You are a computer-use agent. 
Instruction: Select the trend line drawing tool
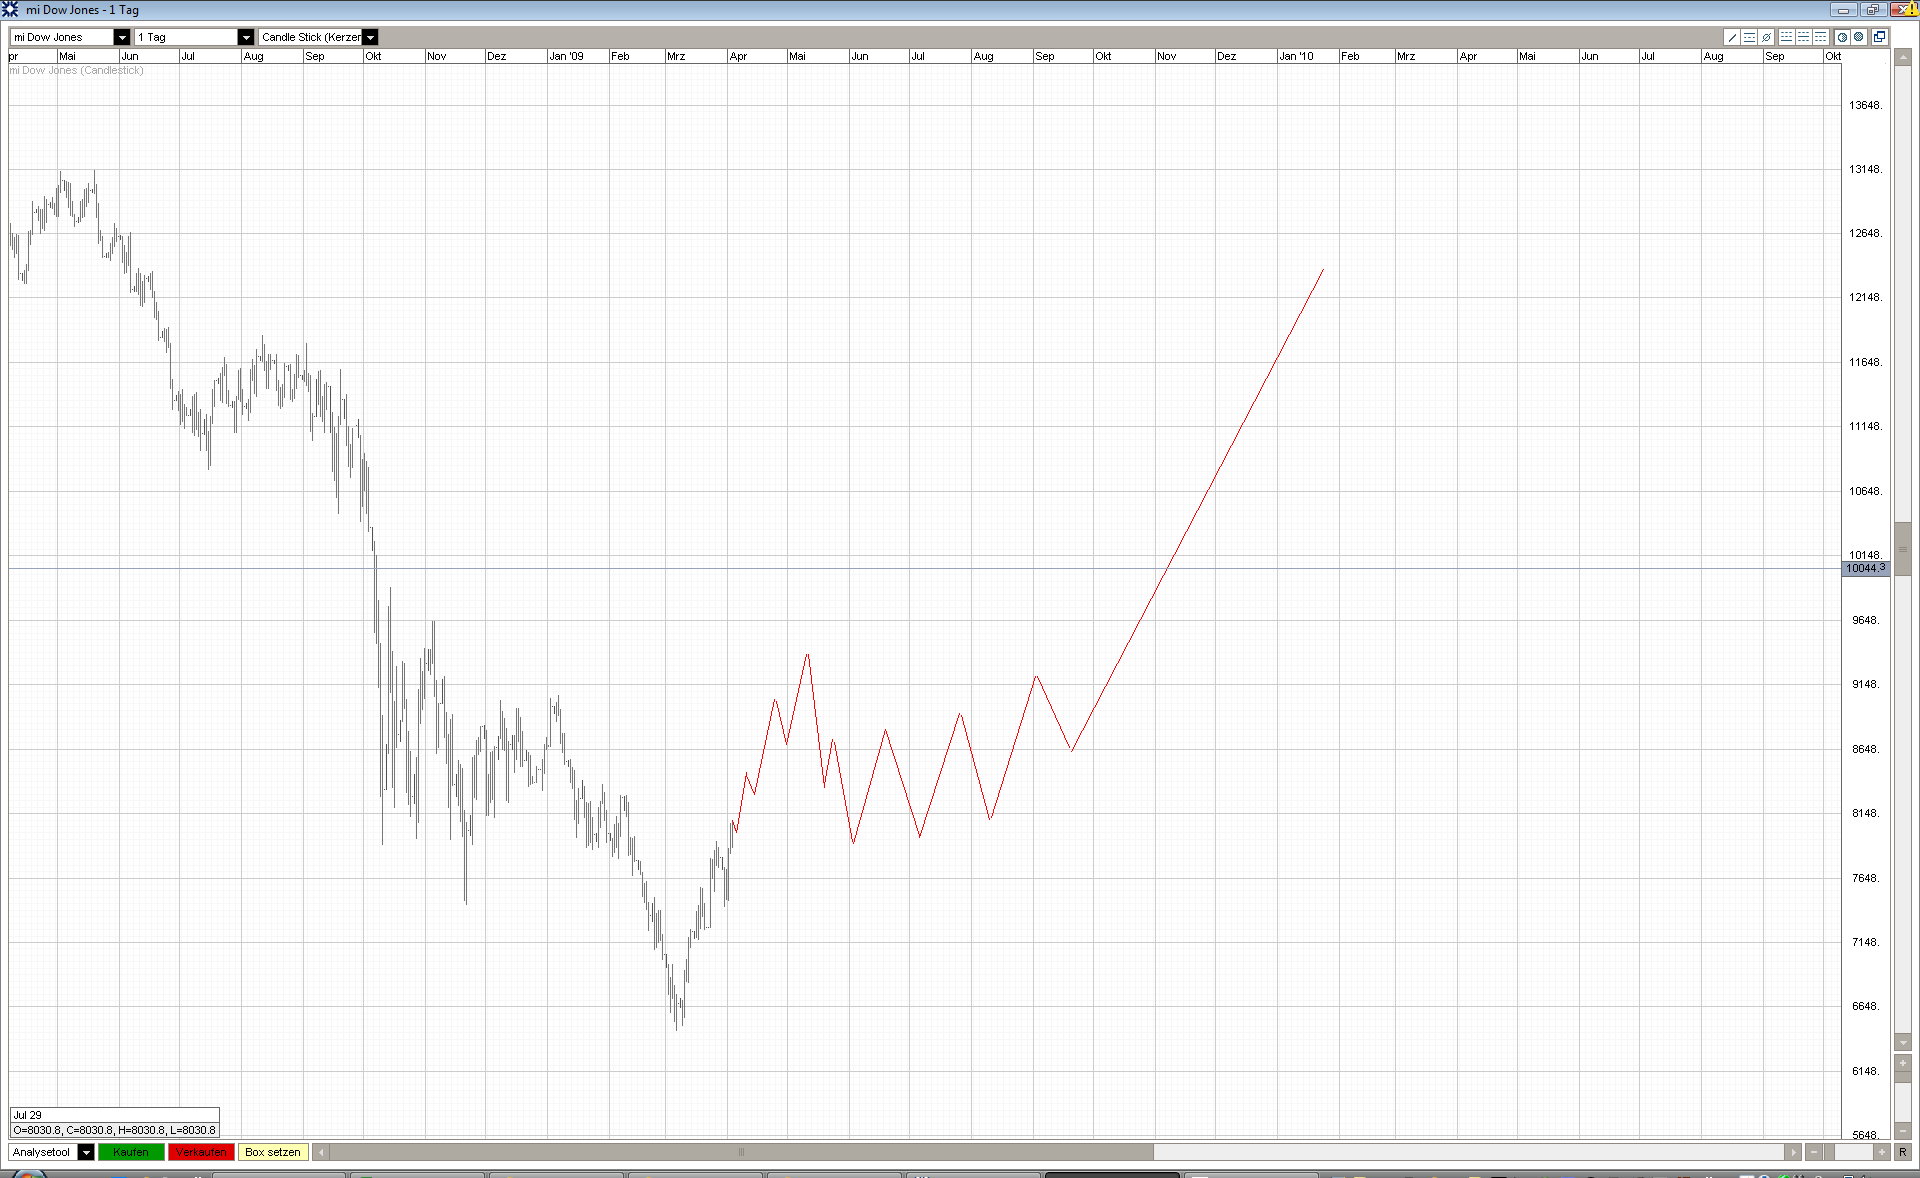[1732, 37]
